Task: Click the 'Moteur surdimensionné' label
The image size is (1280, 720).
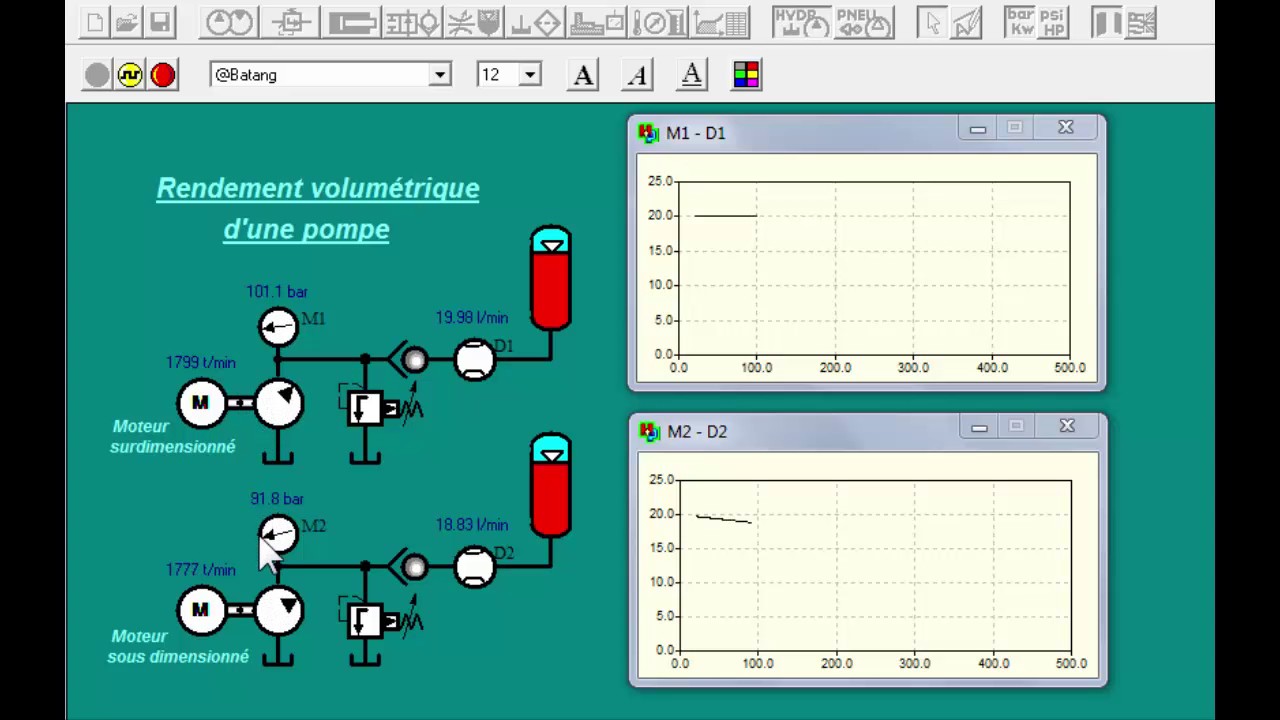Action: (173, 436)
